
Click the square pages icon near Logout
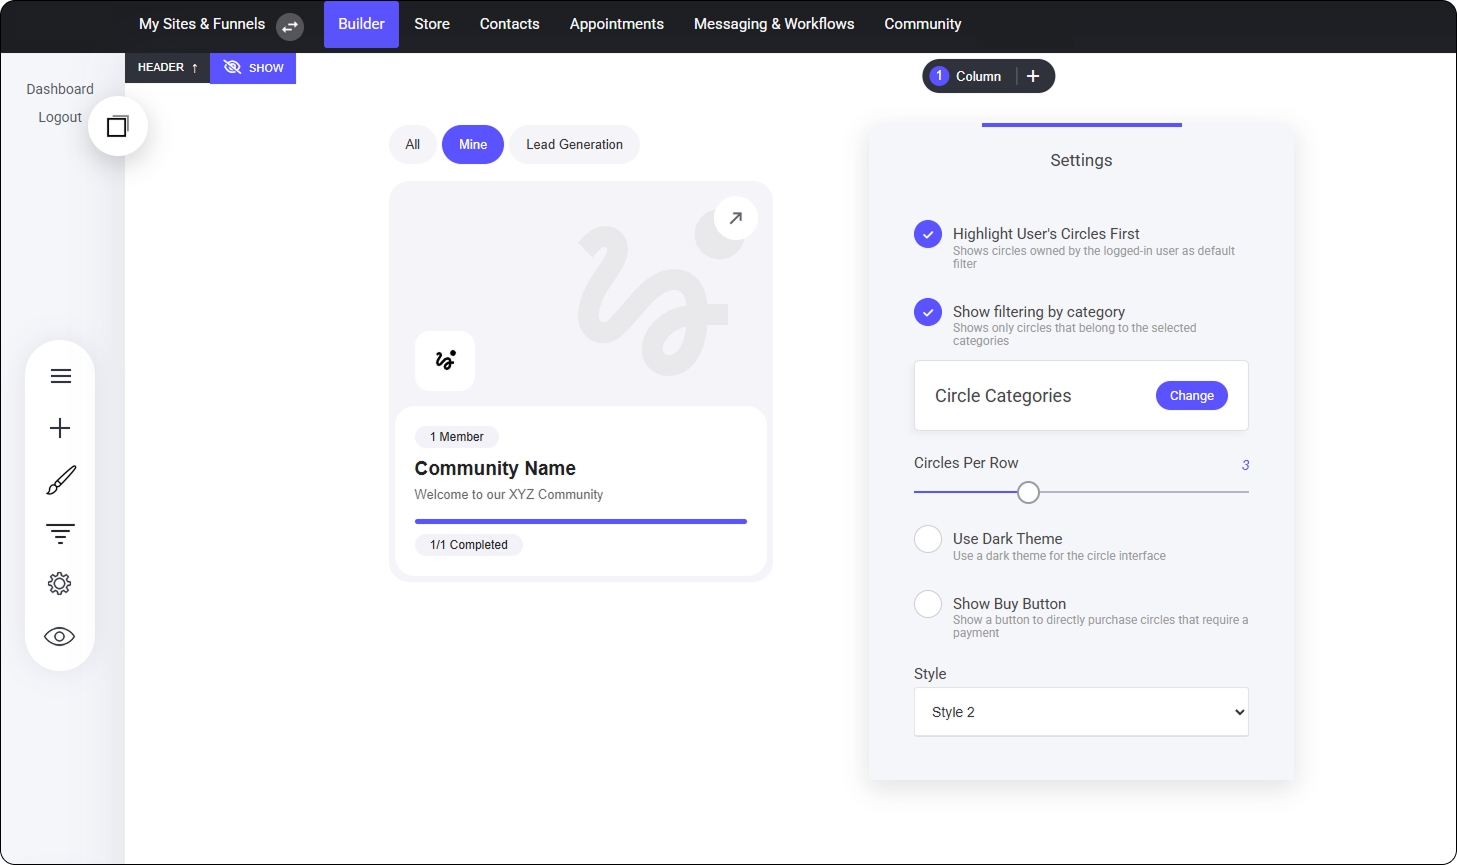pyautogui.click(x=118, y=126)
